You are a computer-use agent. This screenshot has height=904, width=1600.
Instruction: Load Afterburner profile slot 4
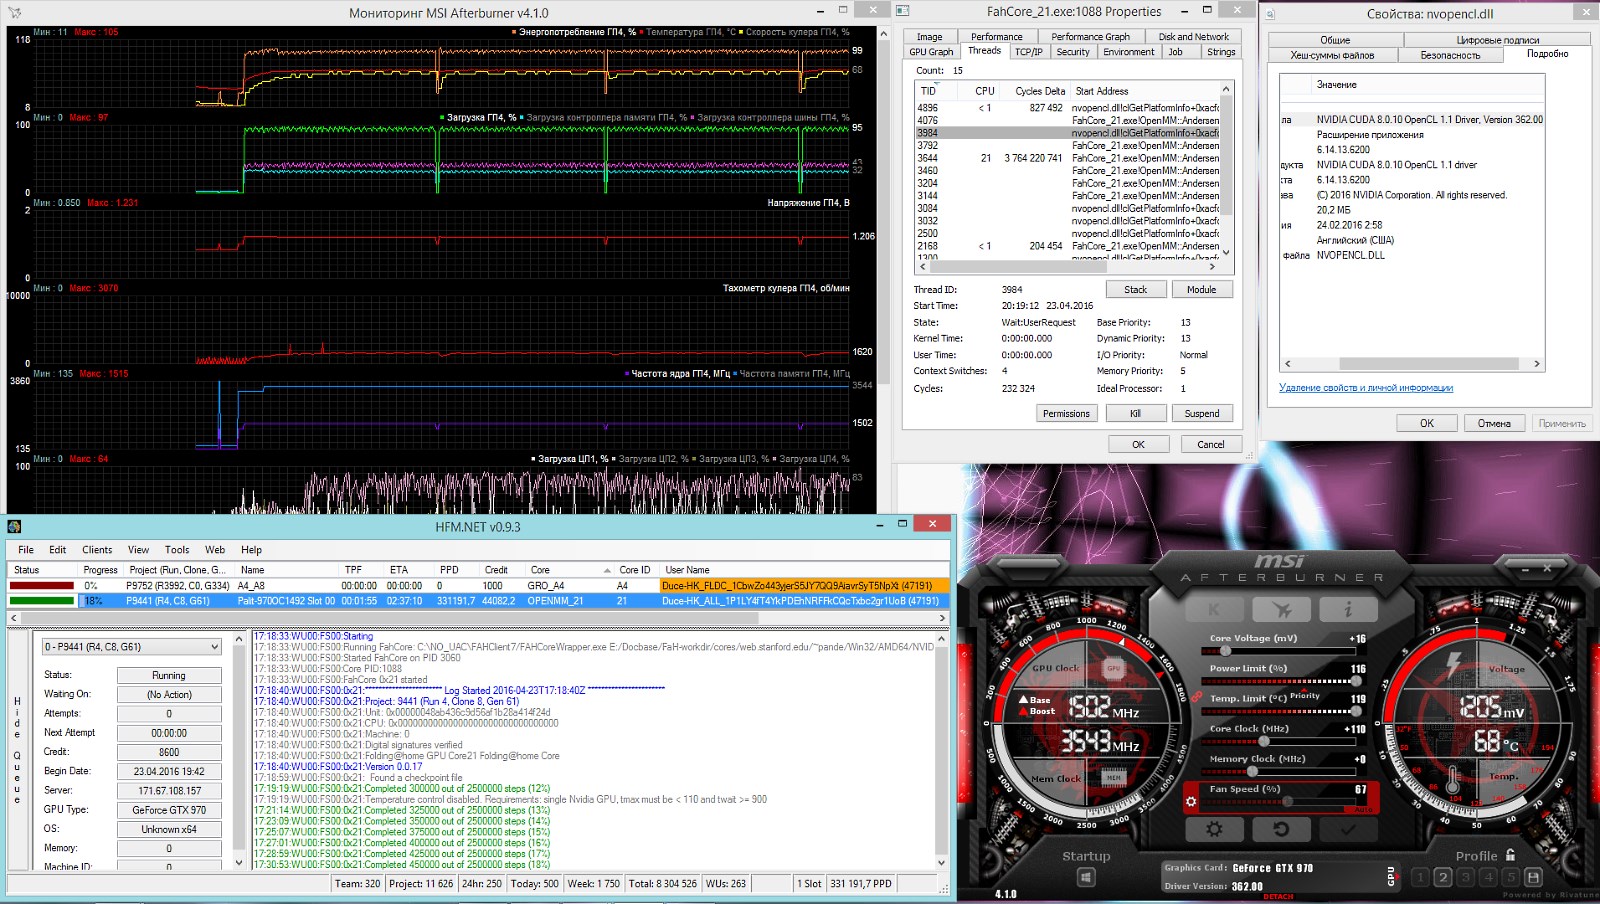tap(1489, 877)
